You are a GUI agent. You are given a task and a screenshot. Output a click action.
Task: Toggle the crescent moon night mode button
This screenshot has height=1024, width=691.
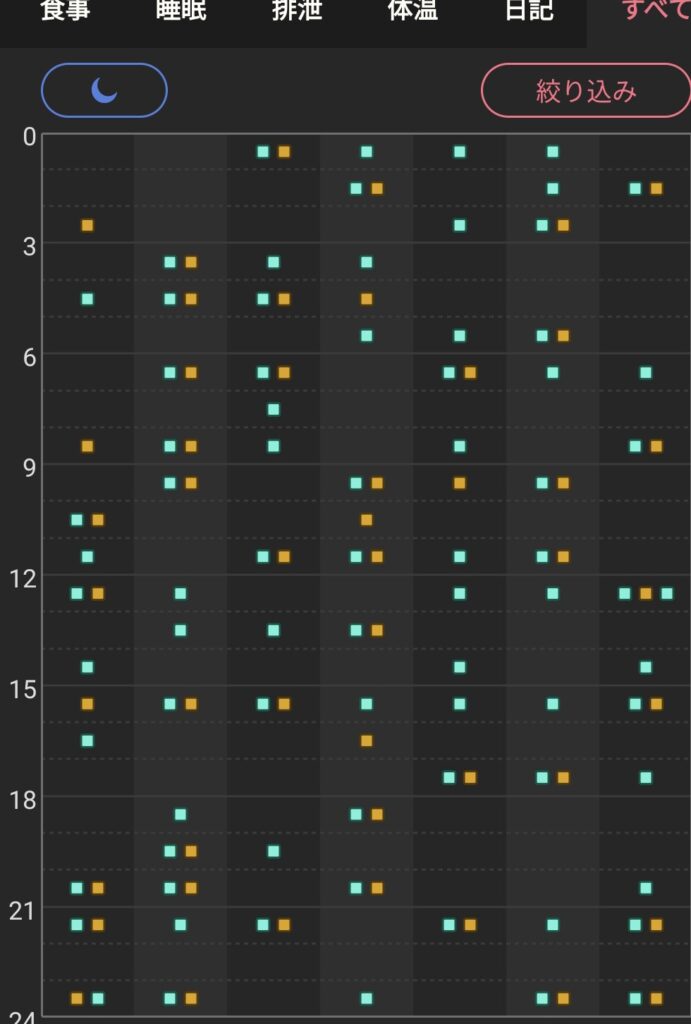[x=104, y=91]
